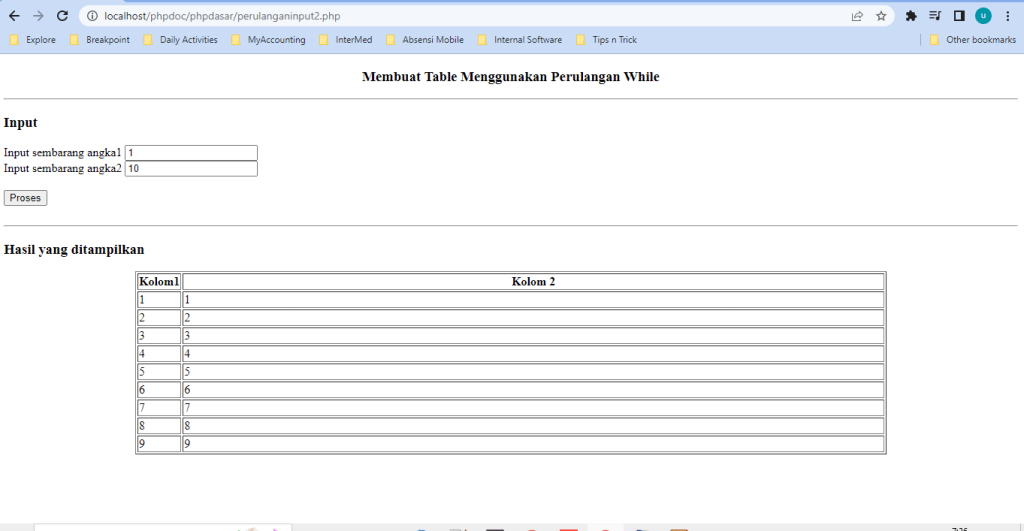
Task: Expand the Other bookmarks folder
Action: [x=972, y=40]
